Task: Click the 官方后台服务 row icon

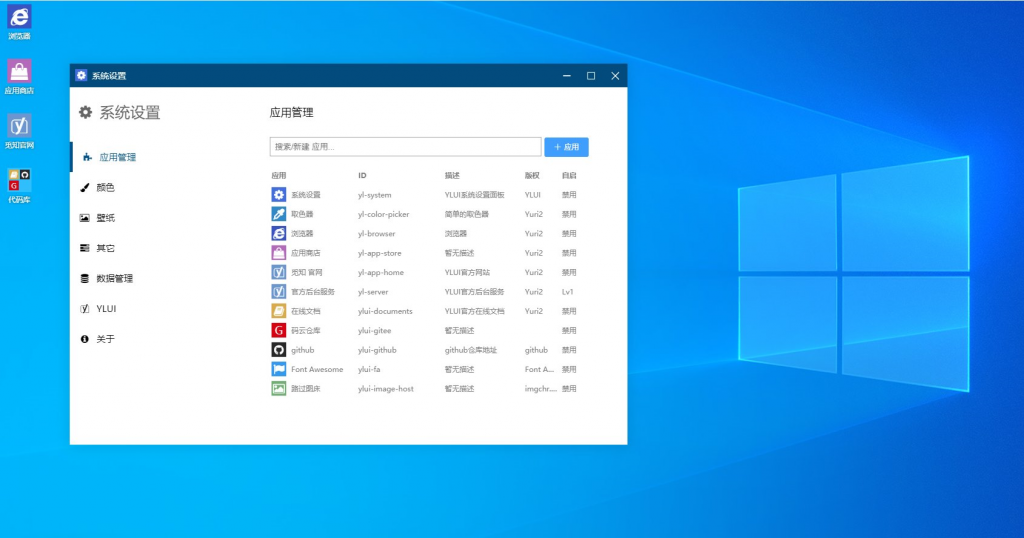Action: 279,292
